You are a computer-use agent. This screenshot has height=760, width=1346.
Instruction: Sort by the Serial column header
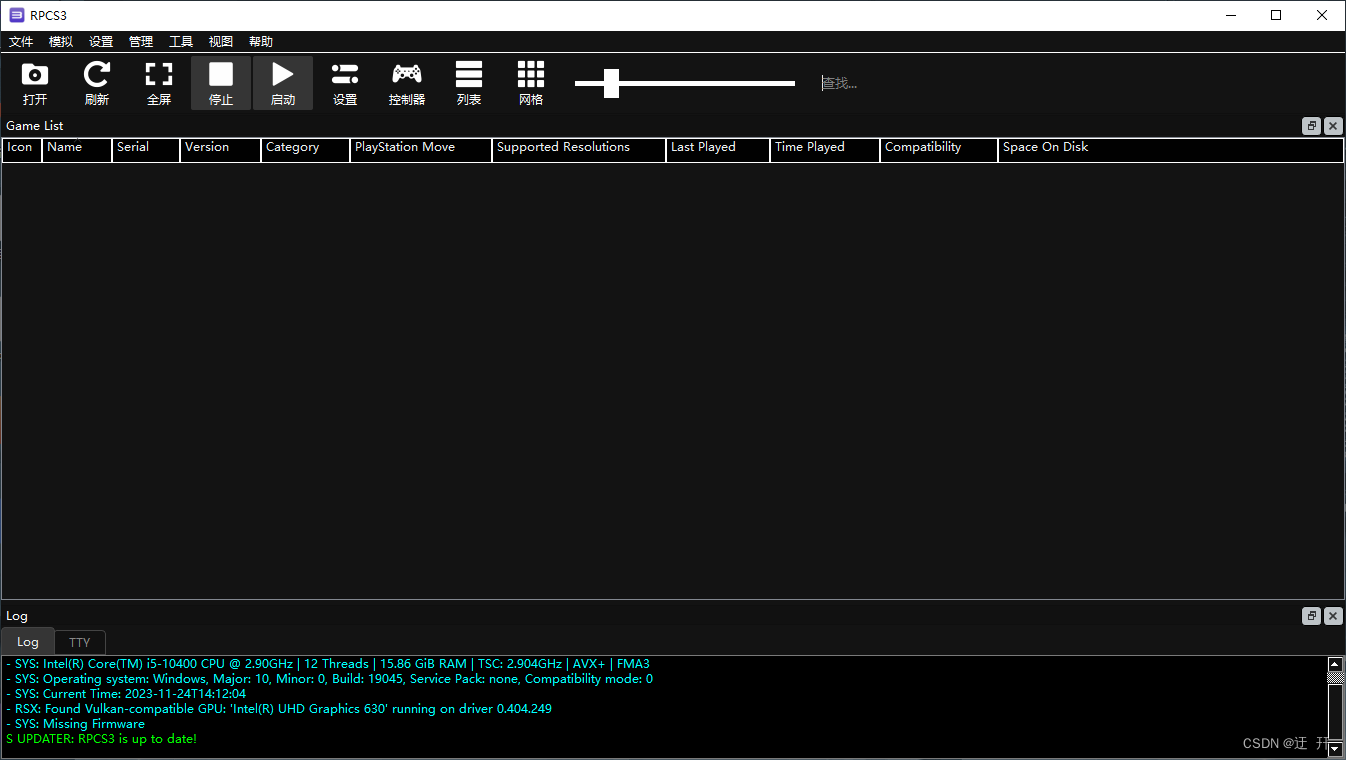click(146, 148)
